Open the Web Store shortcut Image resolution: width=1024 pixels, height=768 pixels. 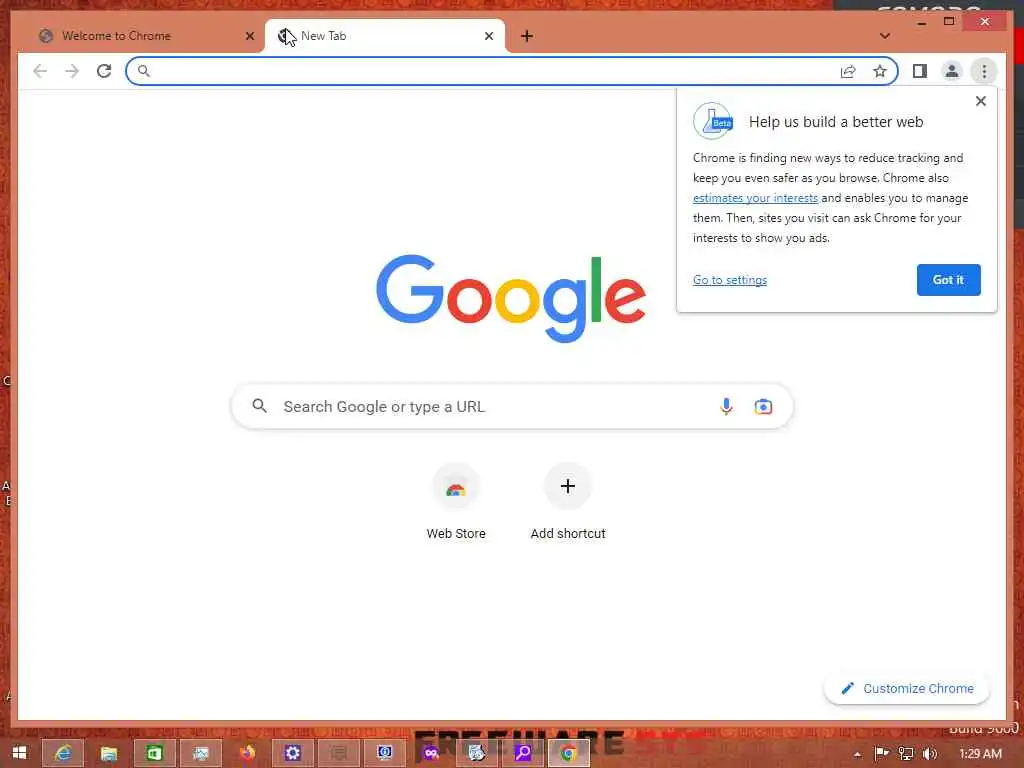(x=455, y=502)
